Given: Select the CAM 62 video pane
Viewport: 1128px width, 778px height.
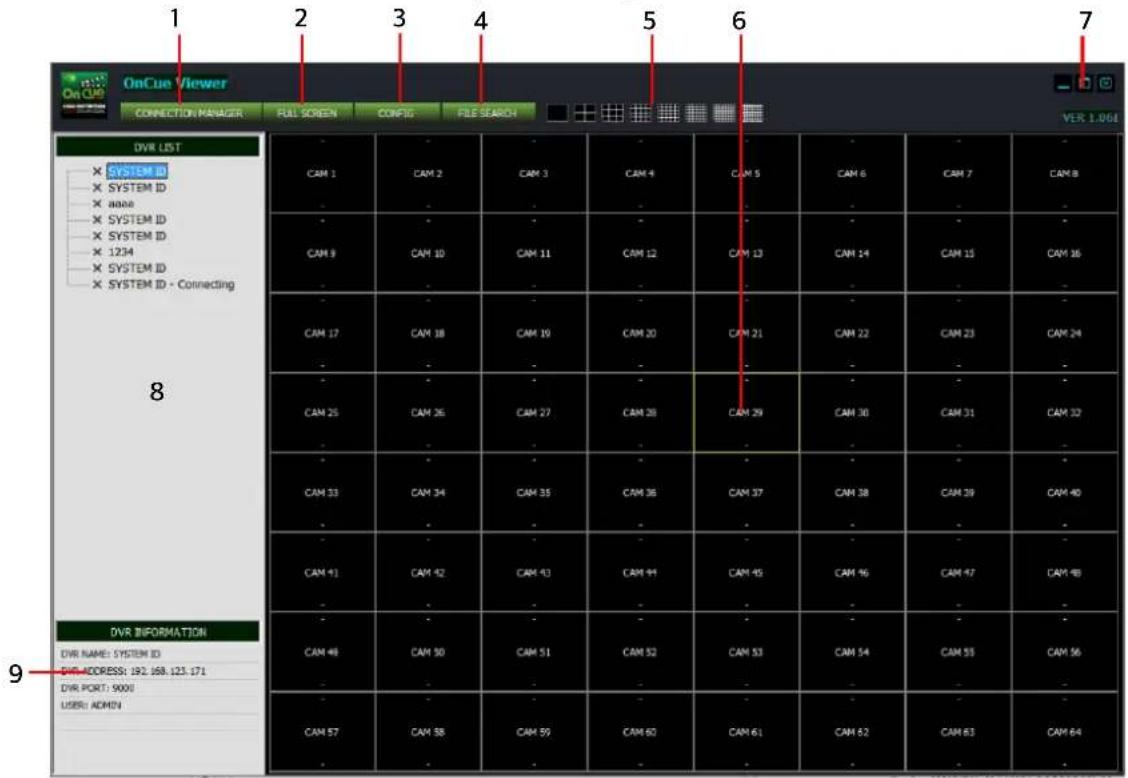Looking at the screenshot, I should click(x=852, y=732).
